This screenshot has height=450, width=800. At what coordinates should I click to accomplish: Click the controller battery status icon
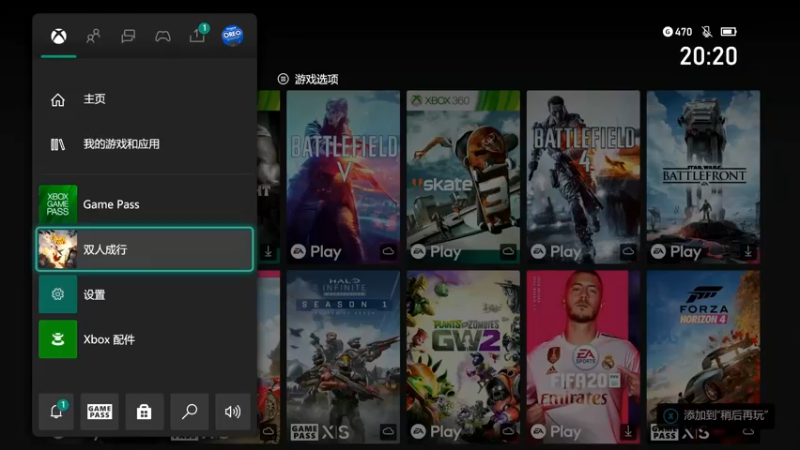pos(729,32)
